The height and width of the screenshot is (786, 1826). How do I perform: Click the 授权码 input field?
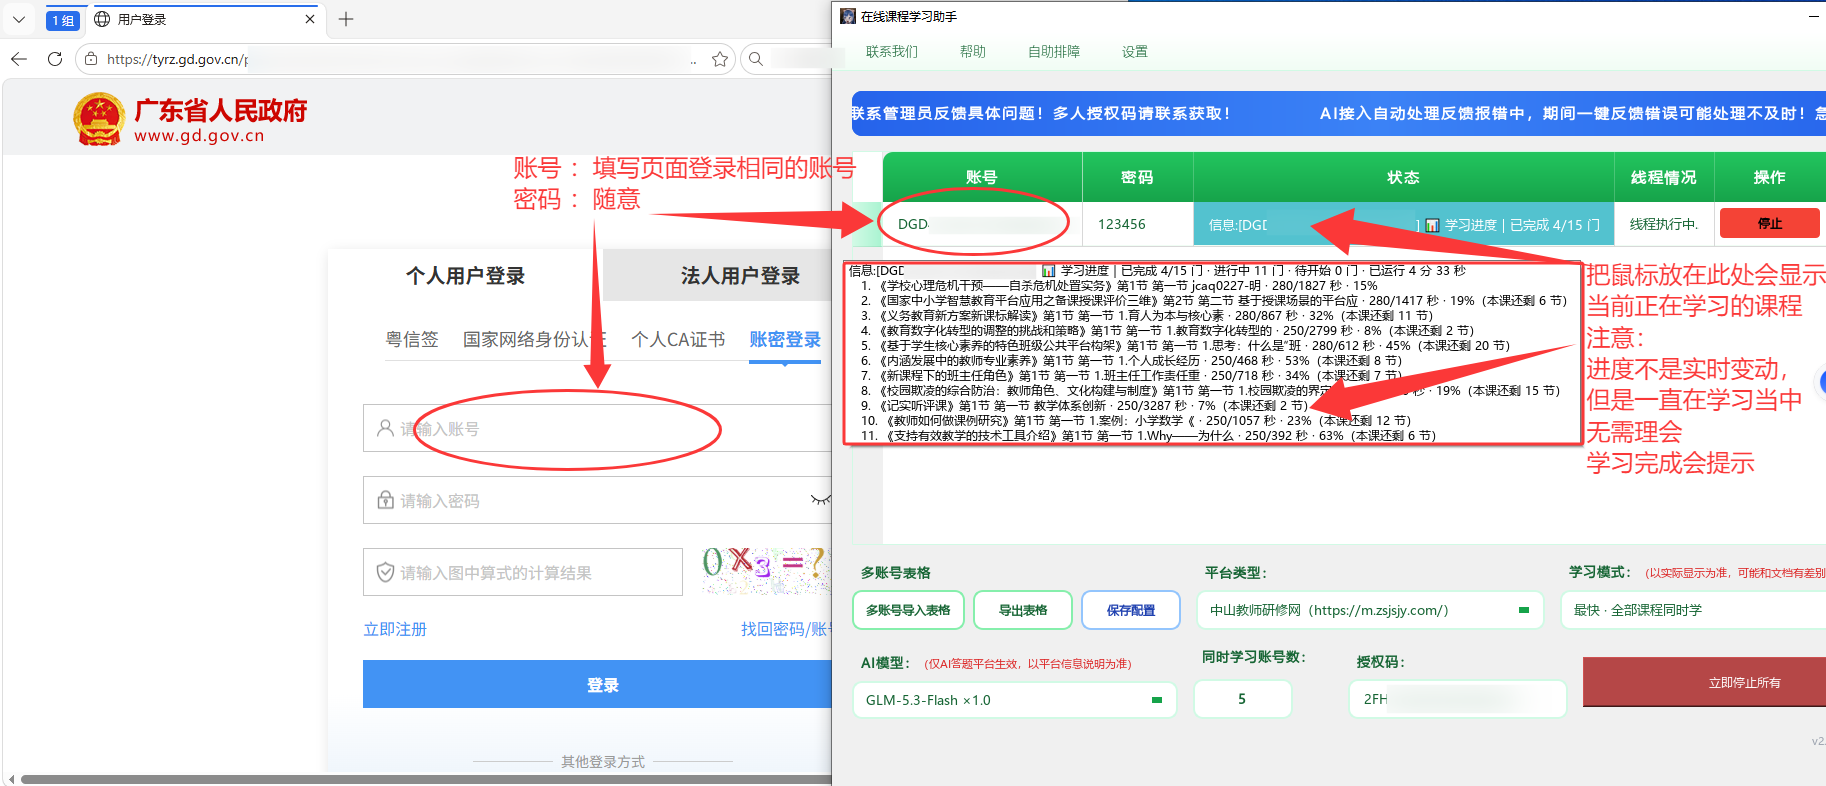[x=1458, y=699]
